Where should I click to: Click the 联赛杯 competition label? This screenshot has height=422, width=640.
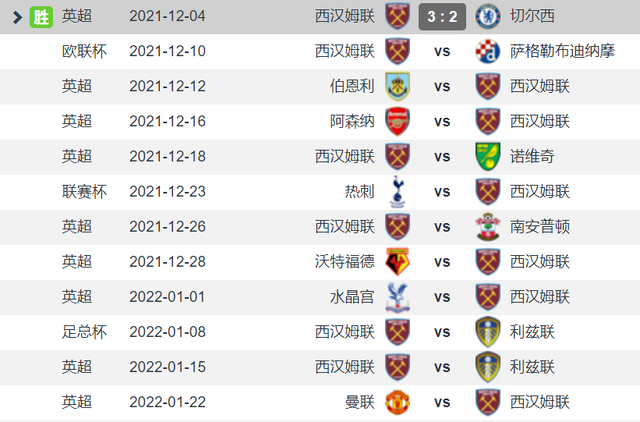pyautogui.click(x=84, y=192)
